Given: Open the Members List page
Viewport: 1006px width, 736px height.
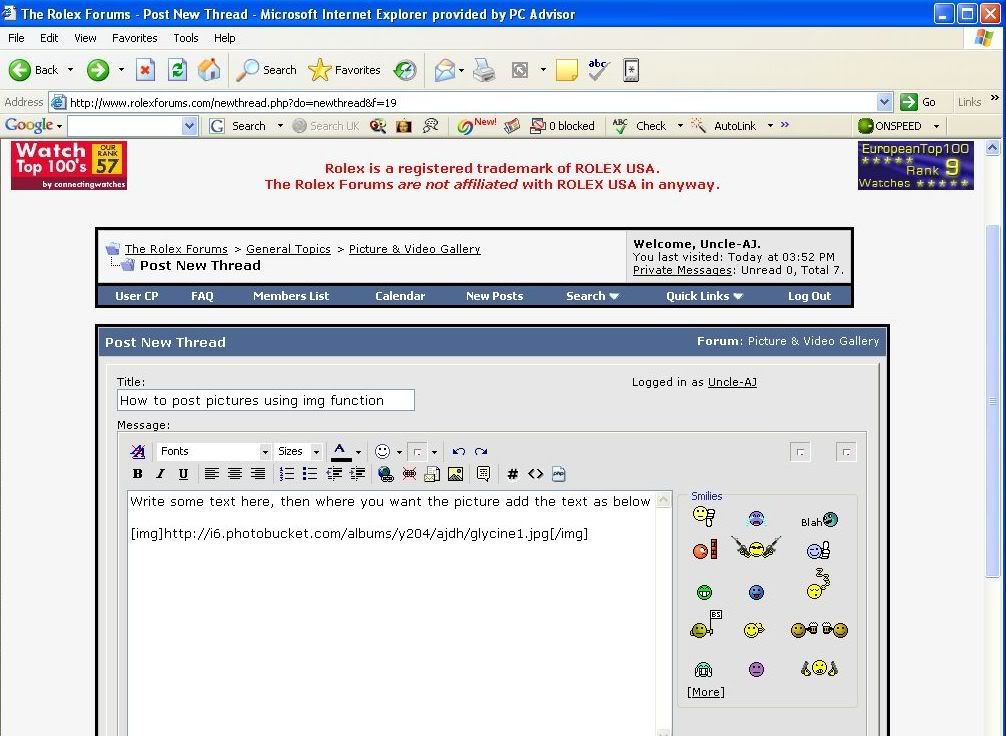Looking at the screenshot, I should coord(291,296).
